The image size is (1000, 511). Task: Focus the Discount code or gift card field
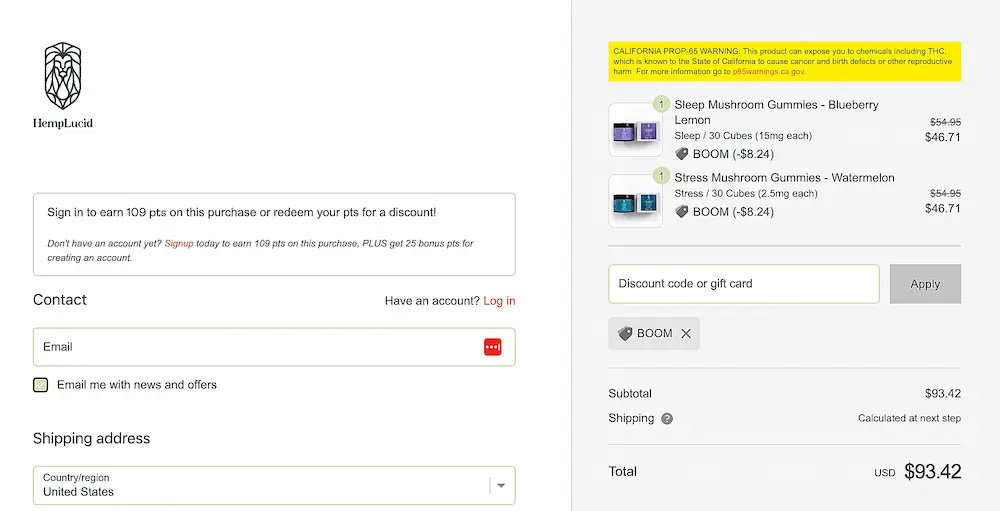pyautogui.click(x=744, y=284)
